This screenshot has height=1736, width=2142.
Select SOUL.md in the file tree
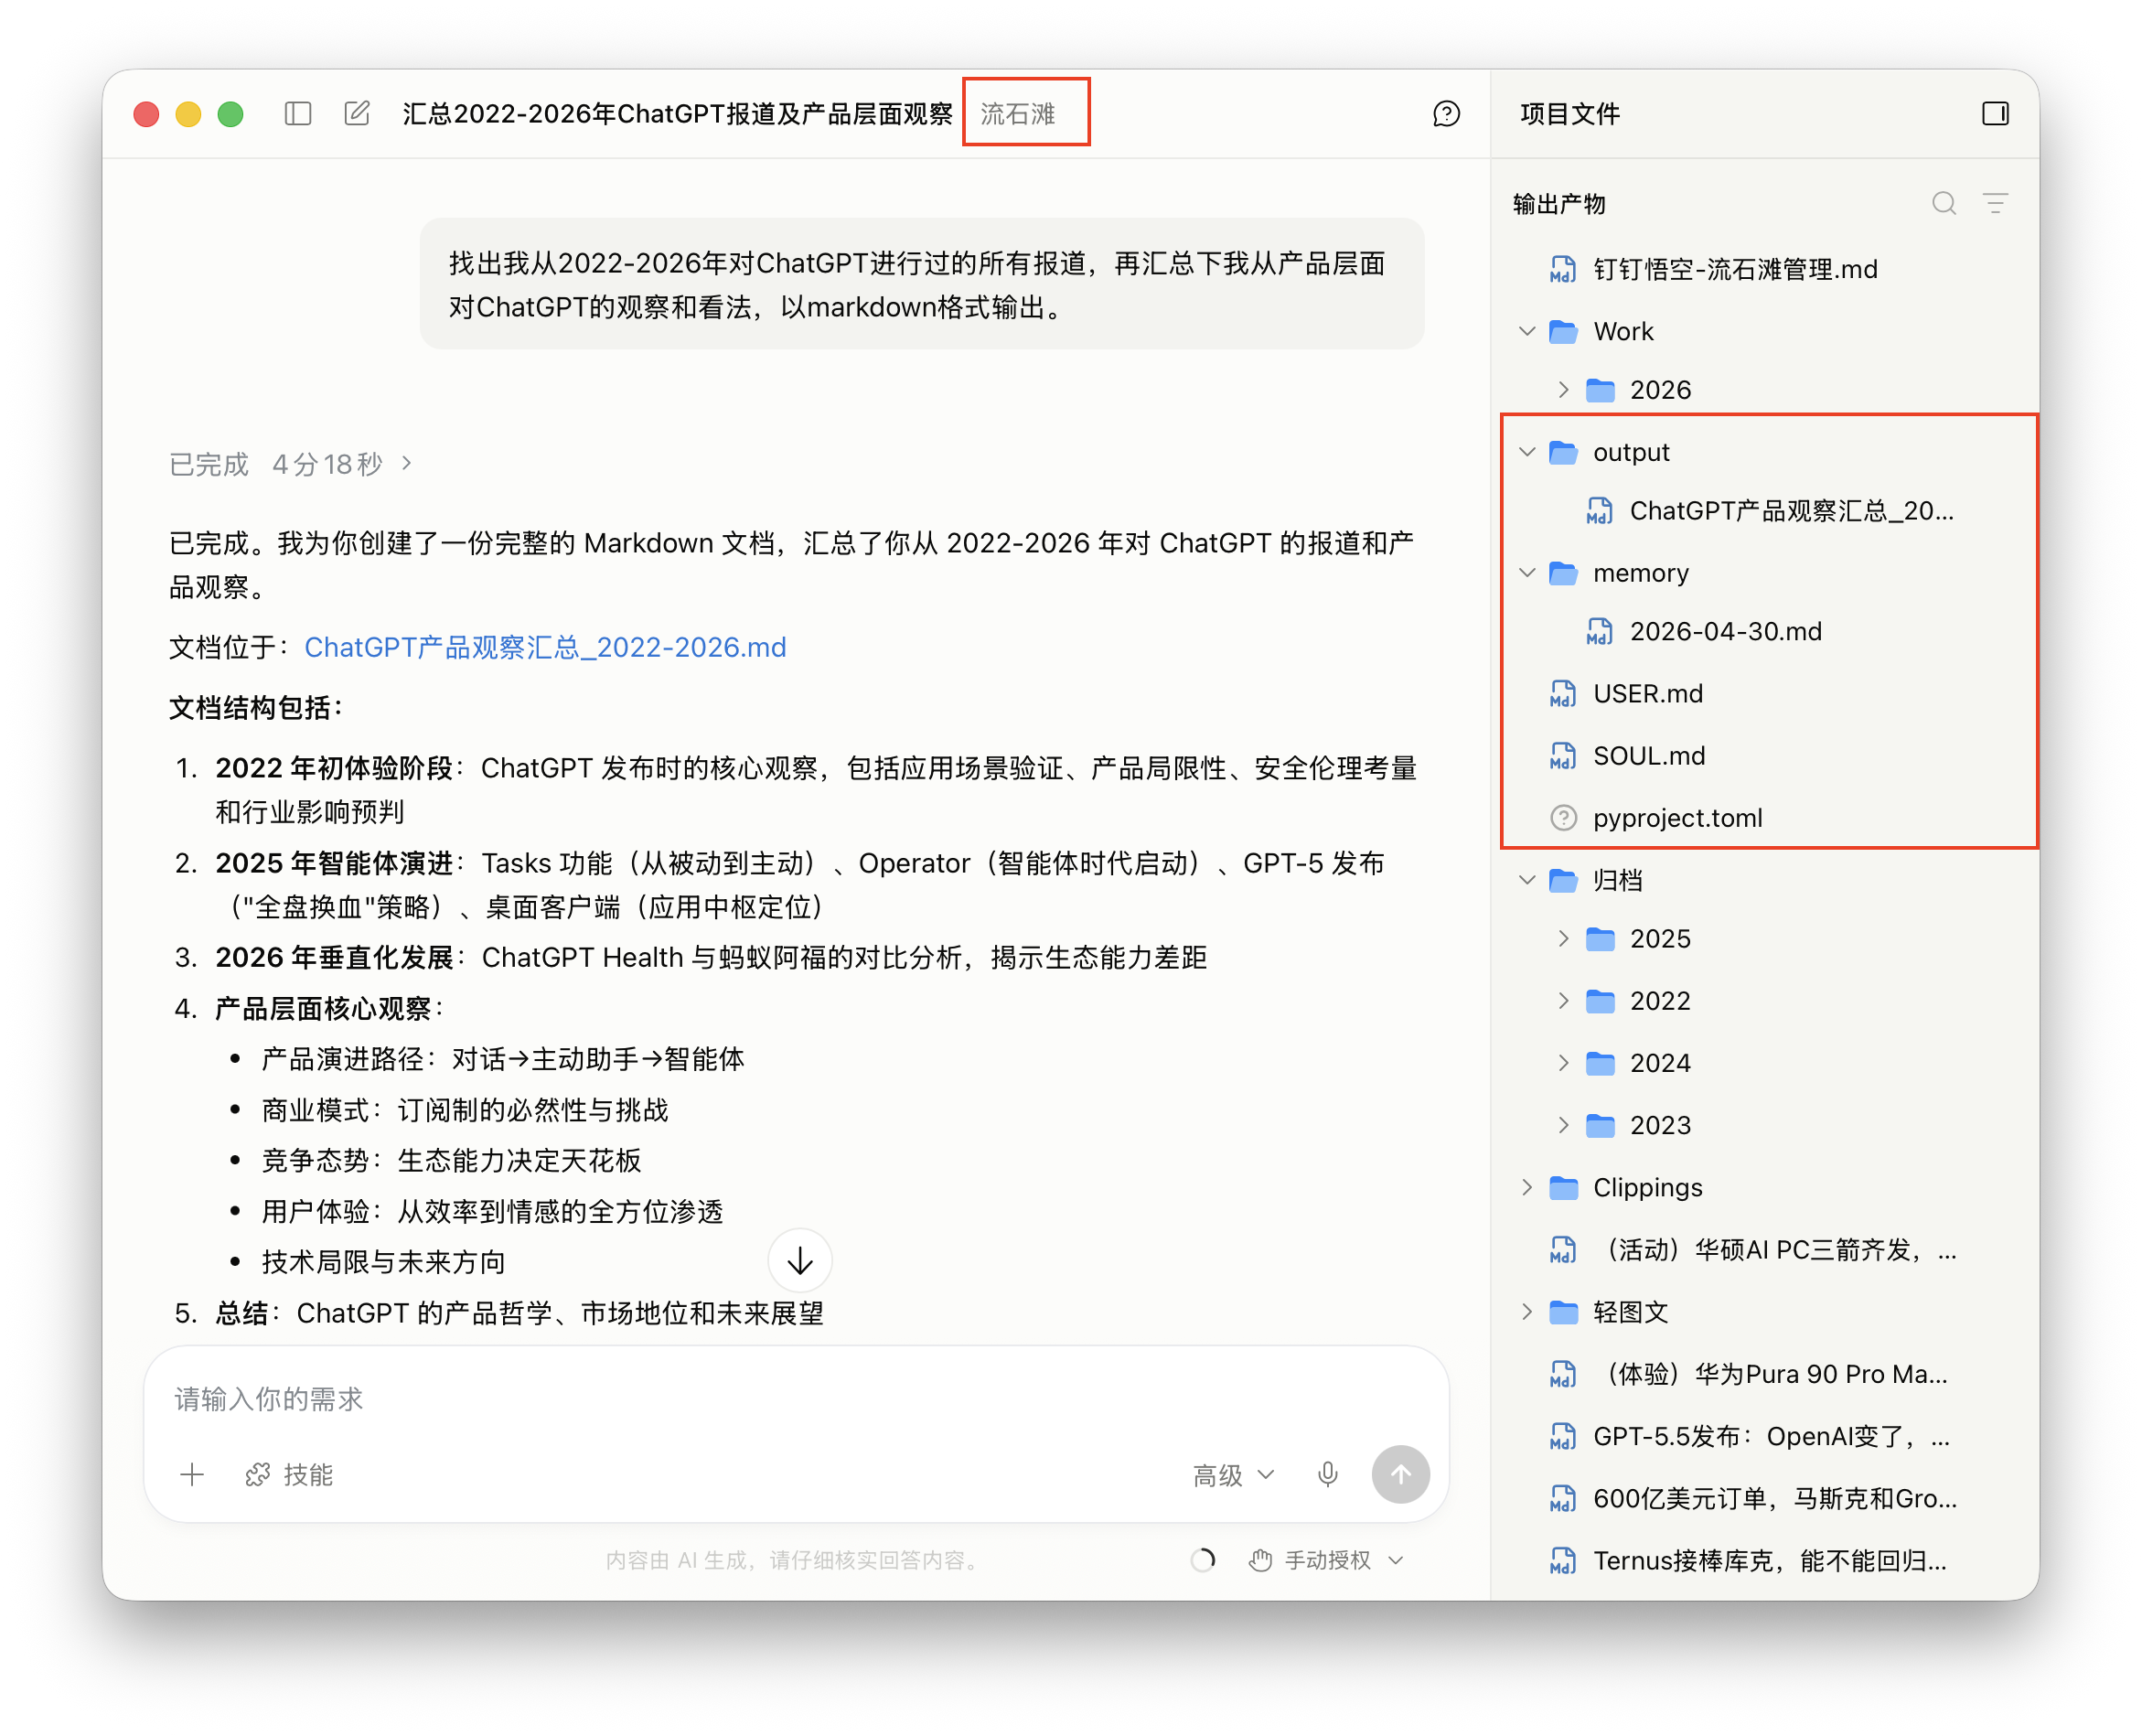[x=1650, y=755]
